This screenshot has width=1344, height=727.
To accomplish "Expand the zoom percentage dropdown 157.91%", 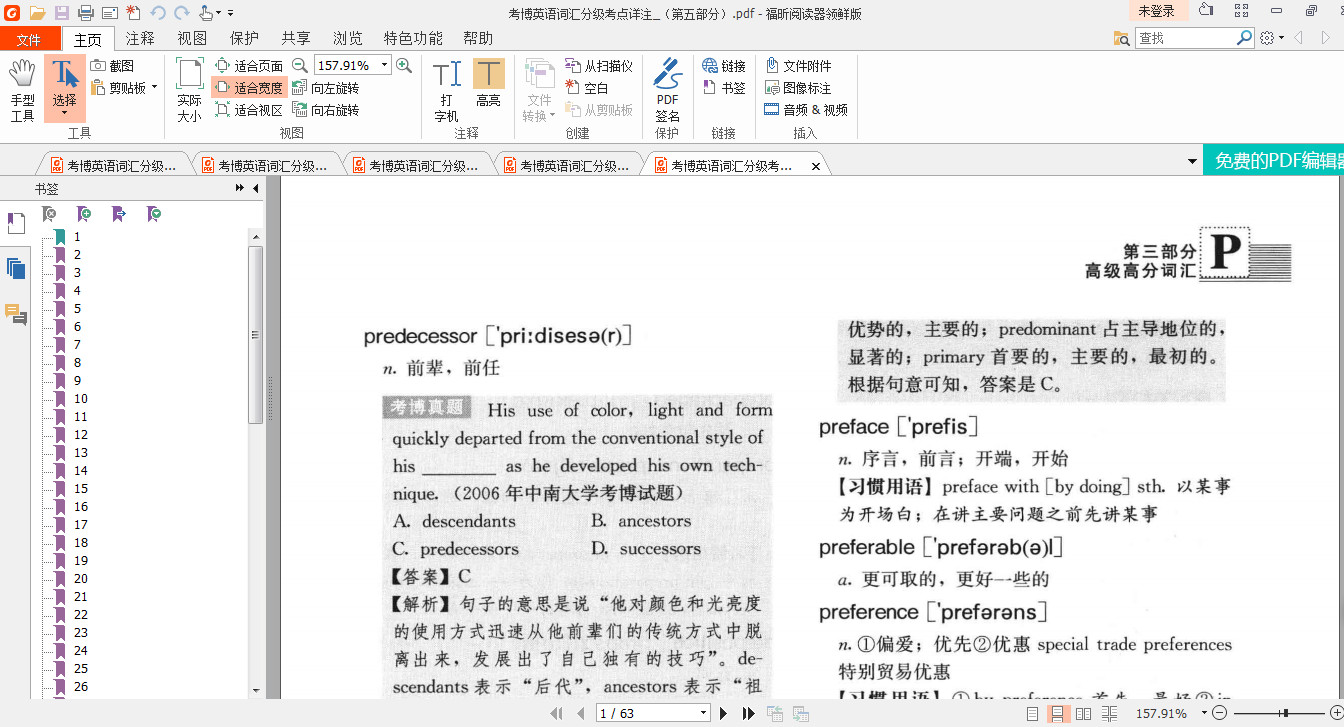I will (385, 65).
